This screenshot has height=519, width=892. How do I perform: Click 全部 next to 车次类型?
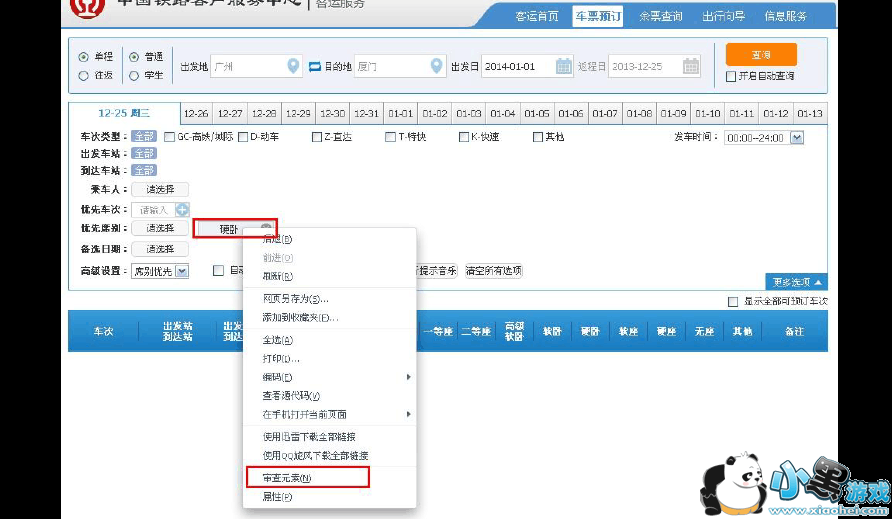click(x=144, y=137)
